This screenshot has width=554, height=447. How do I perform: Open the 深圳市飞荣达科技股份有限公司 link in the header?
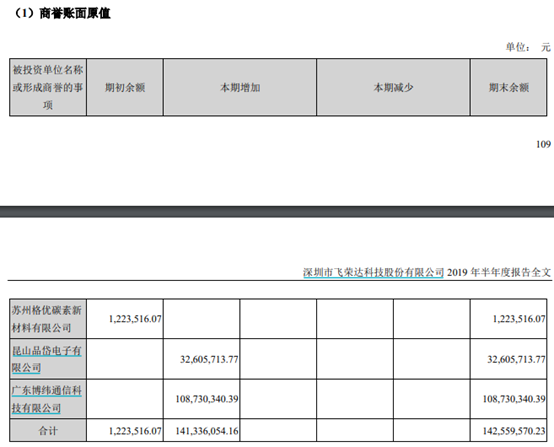coord(373,272)
